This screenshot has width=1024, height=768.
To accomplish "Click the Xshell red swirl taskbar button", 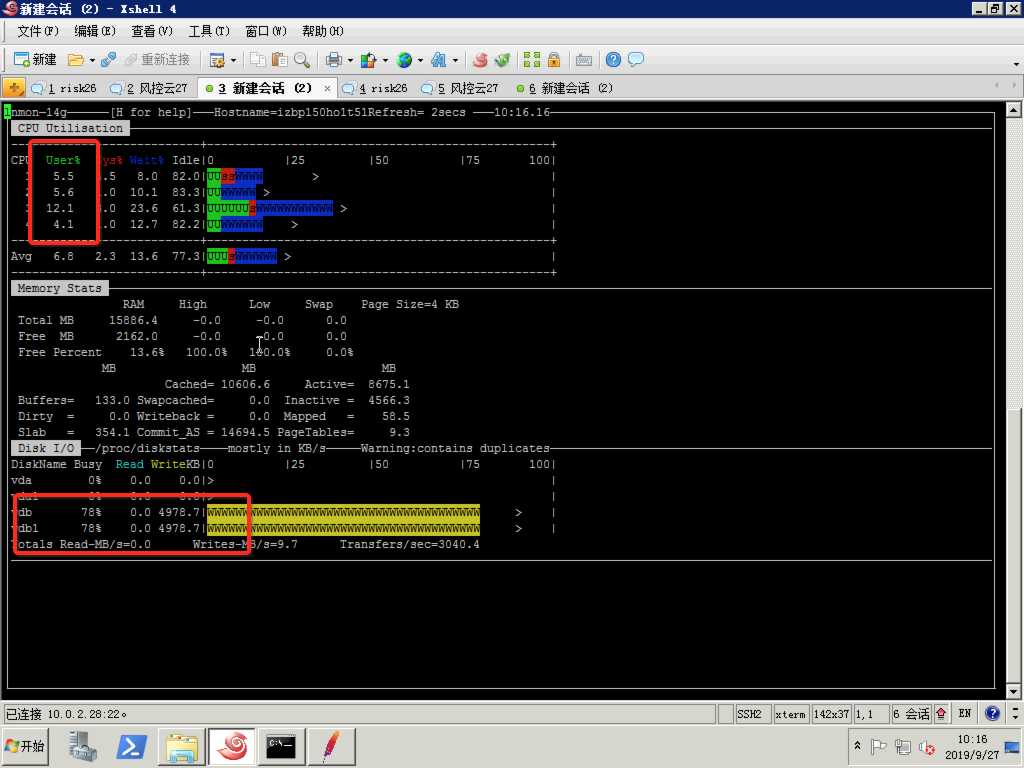I will [232, 746].
